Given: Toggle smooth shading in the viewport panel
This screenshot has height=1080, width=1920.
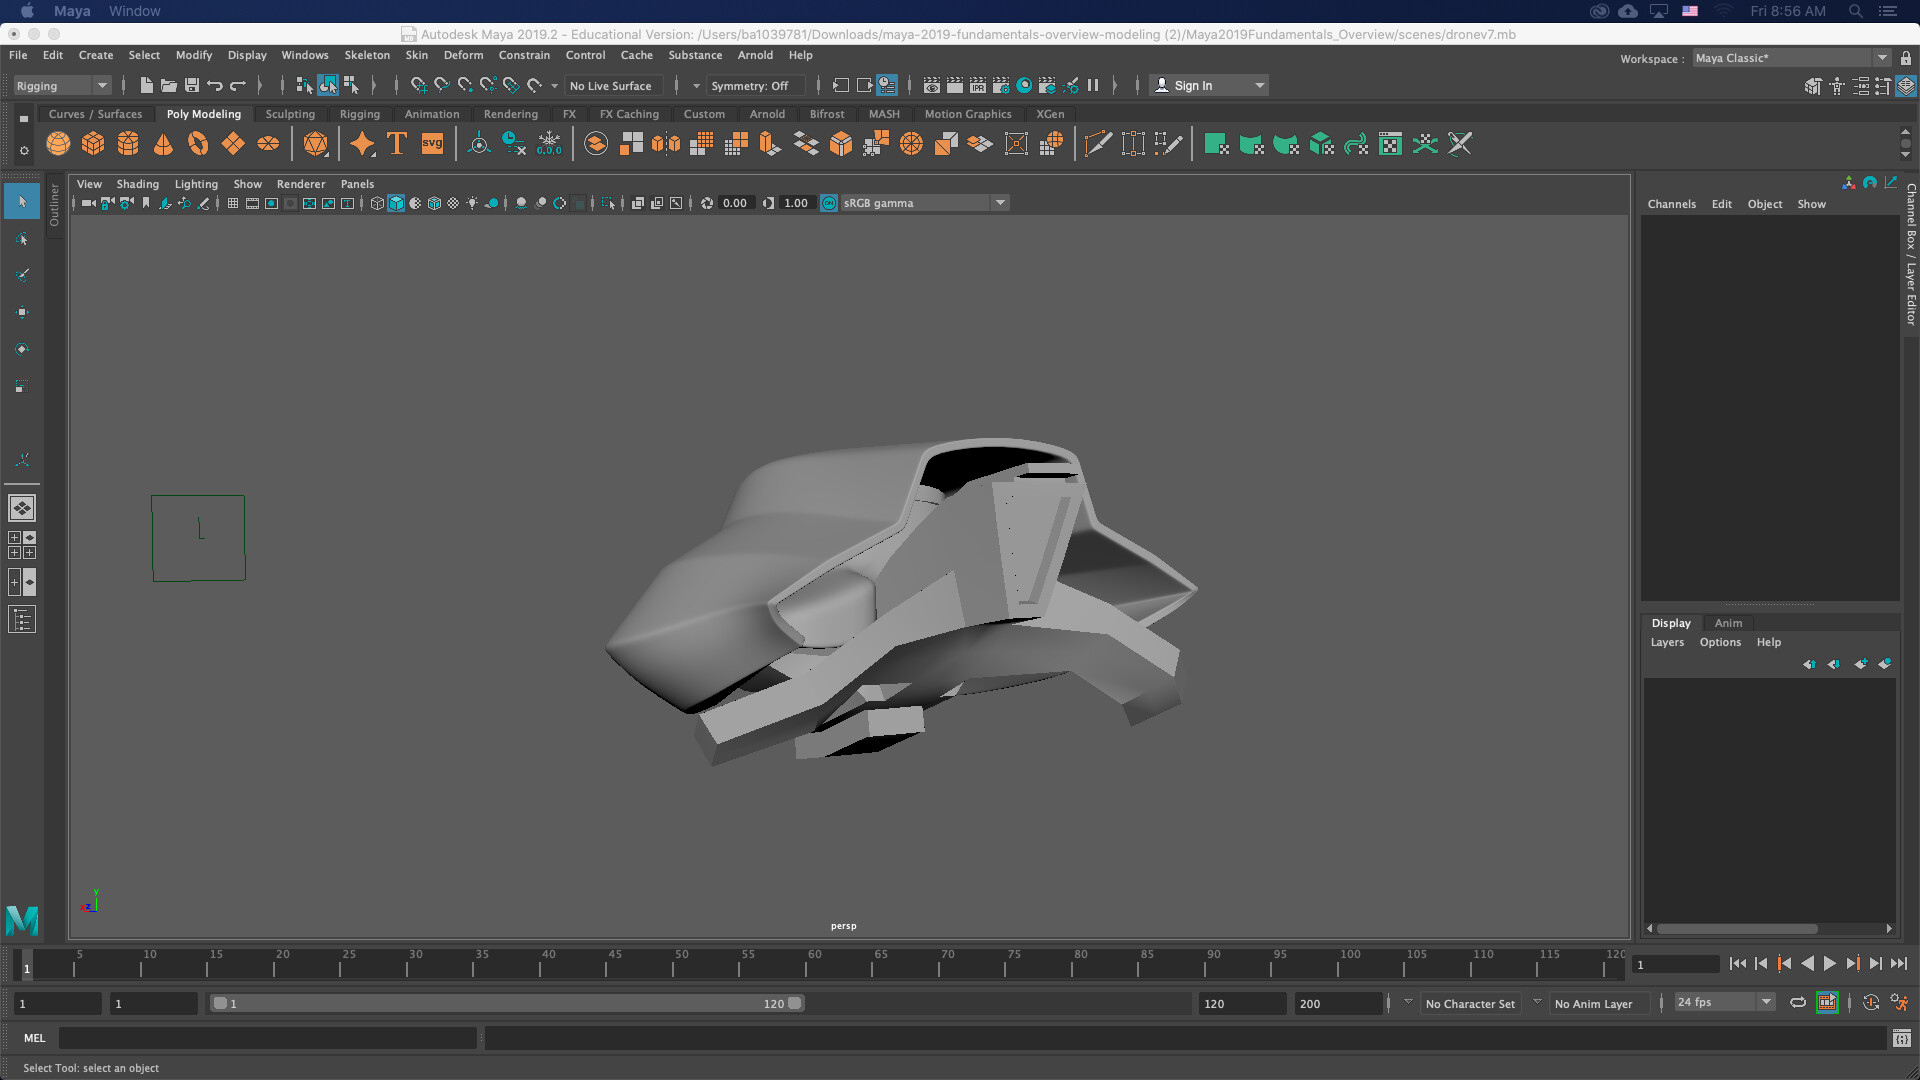Looking at the screenshot, I should tap(396, 203).
